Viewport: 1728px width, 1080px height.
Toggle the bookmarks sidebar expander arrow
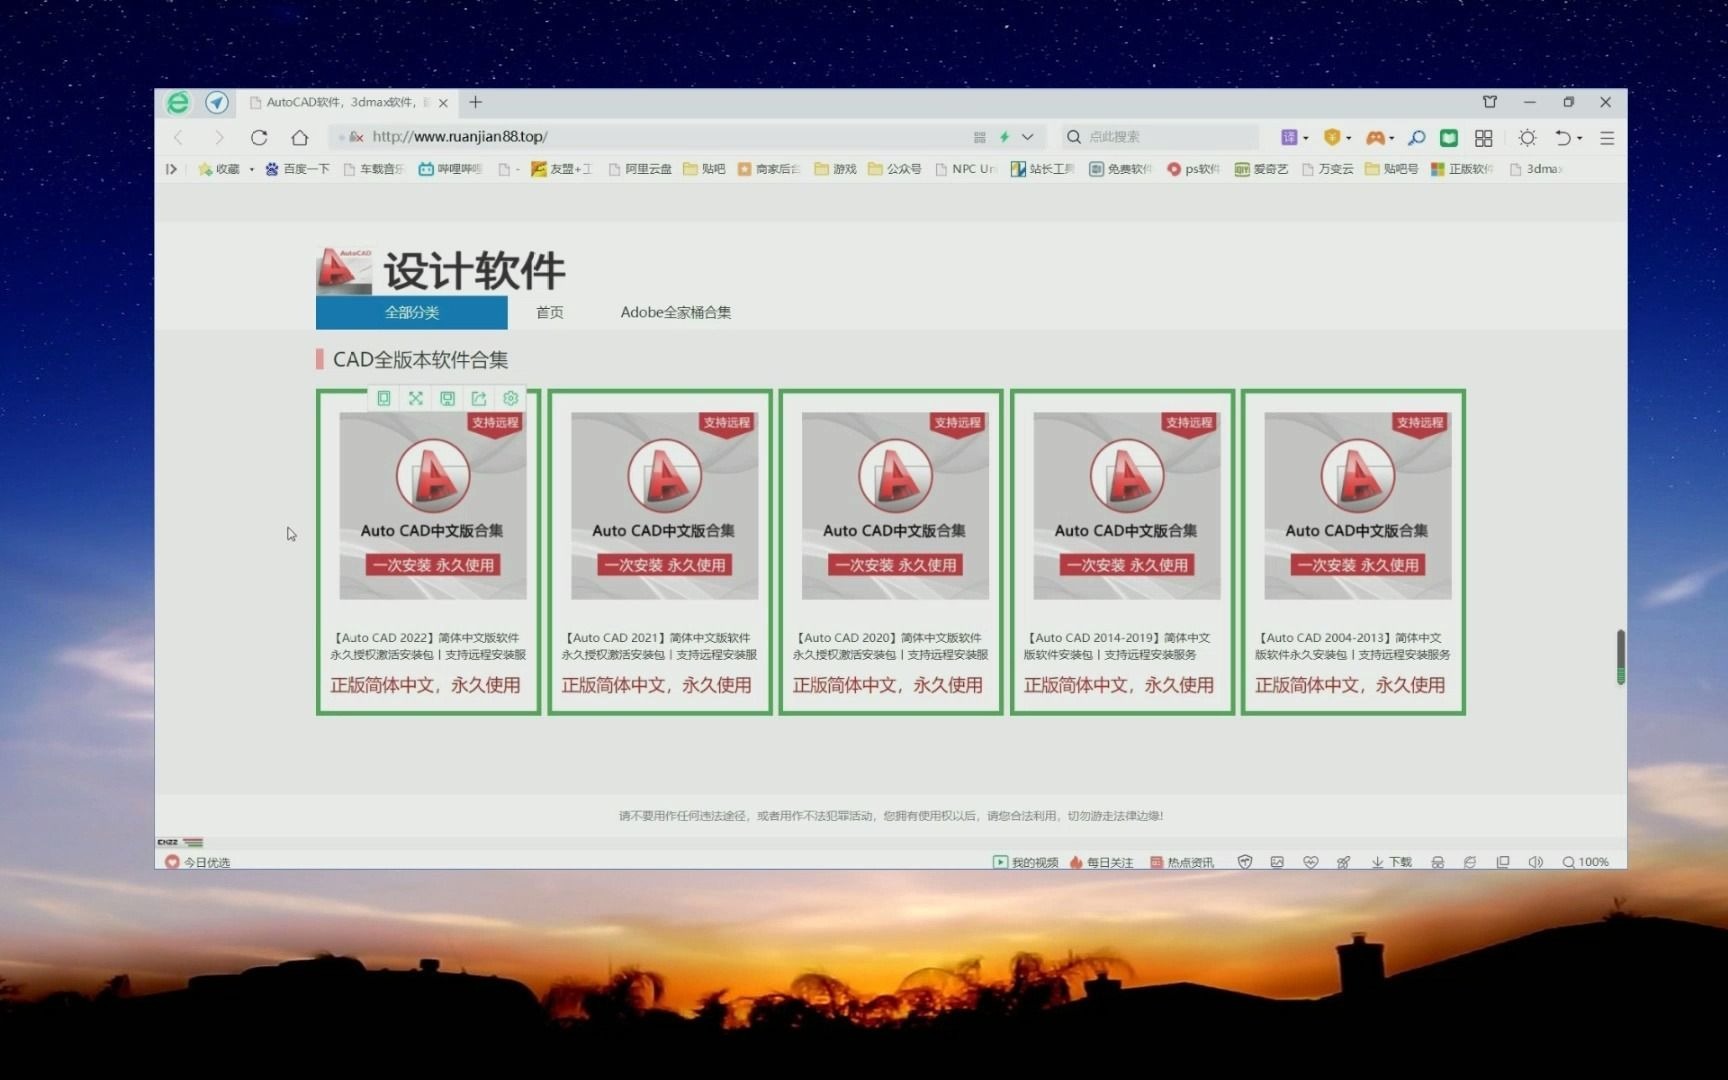[171, 169]
